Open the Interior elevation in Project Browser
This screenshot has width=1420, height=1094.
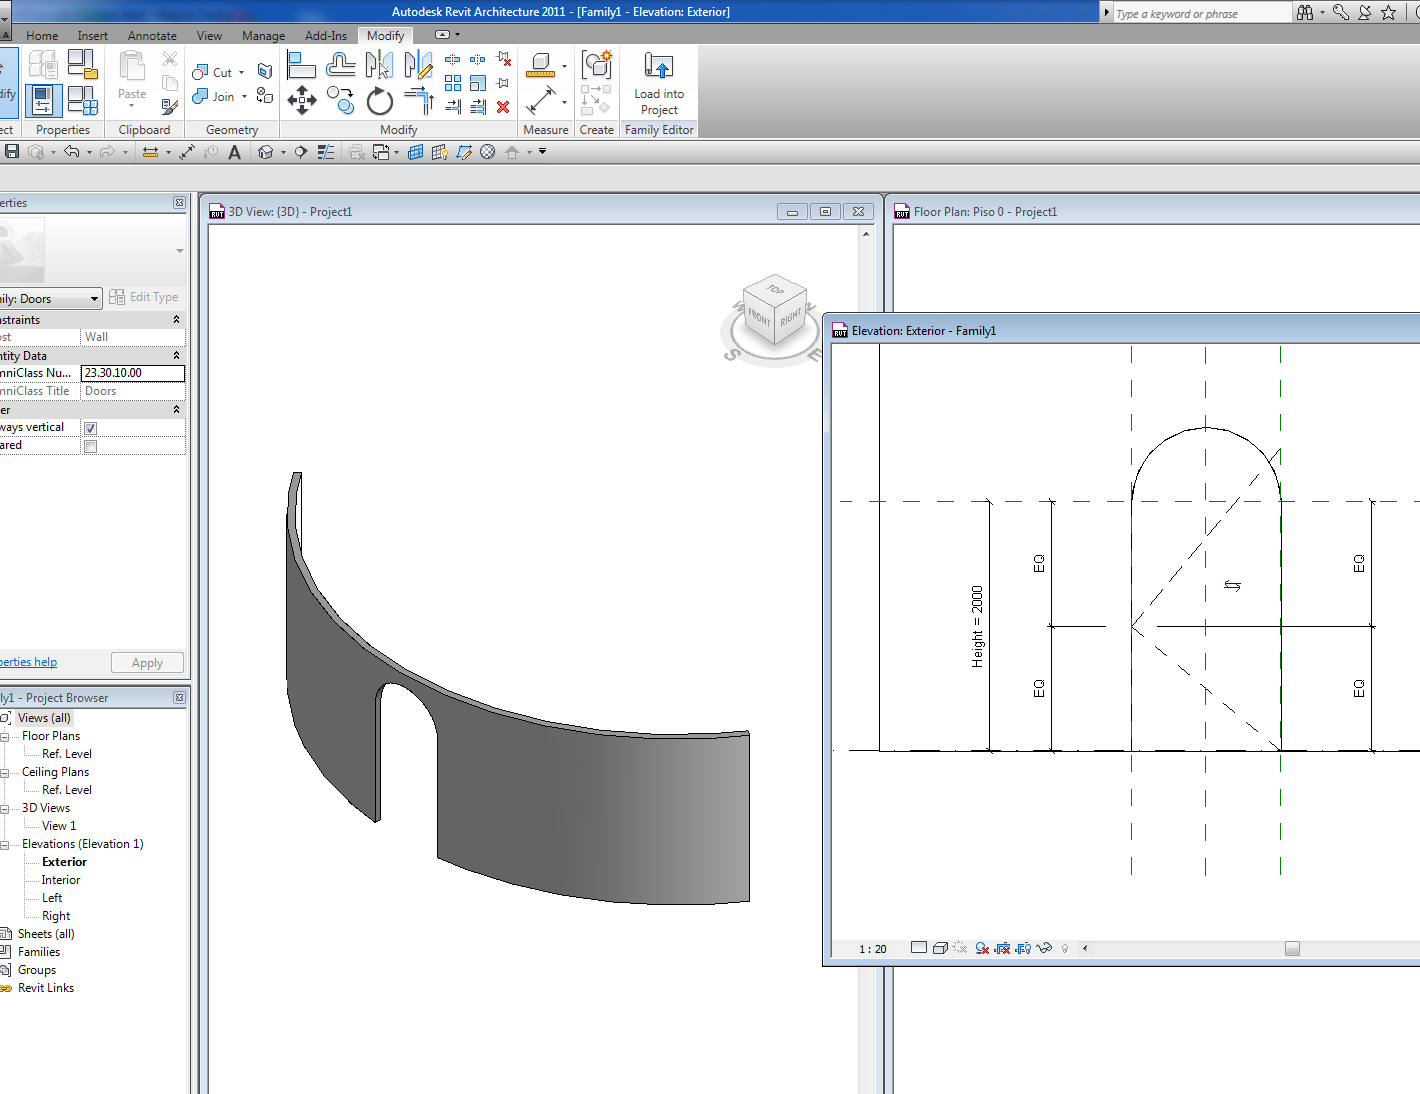(61, 879)
